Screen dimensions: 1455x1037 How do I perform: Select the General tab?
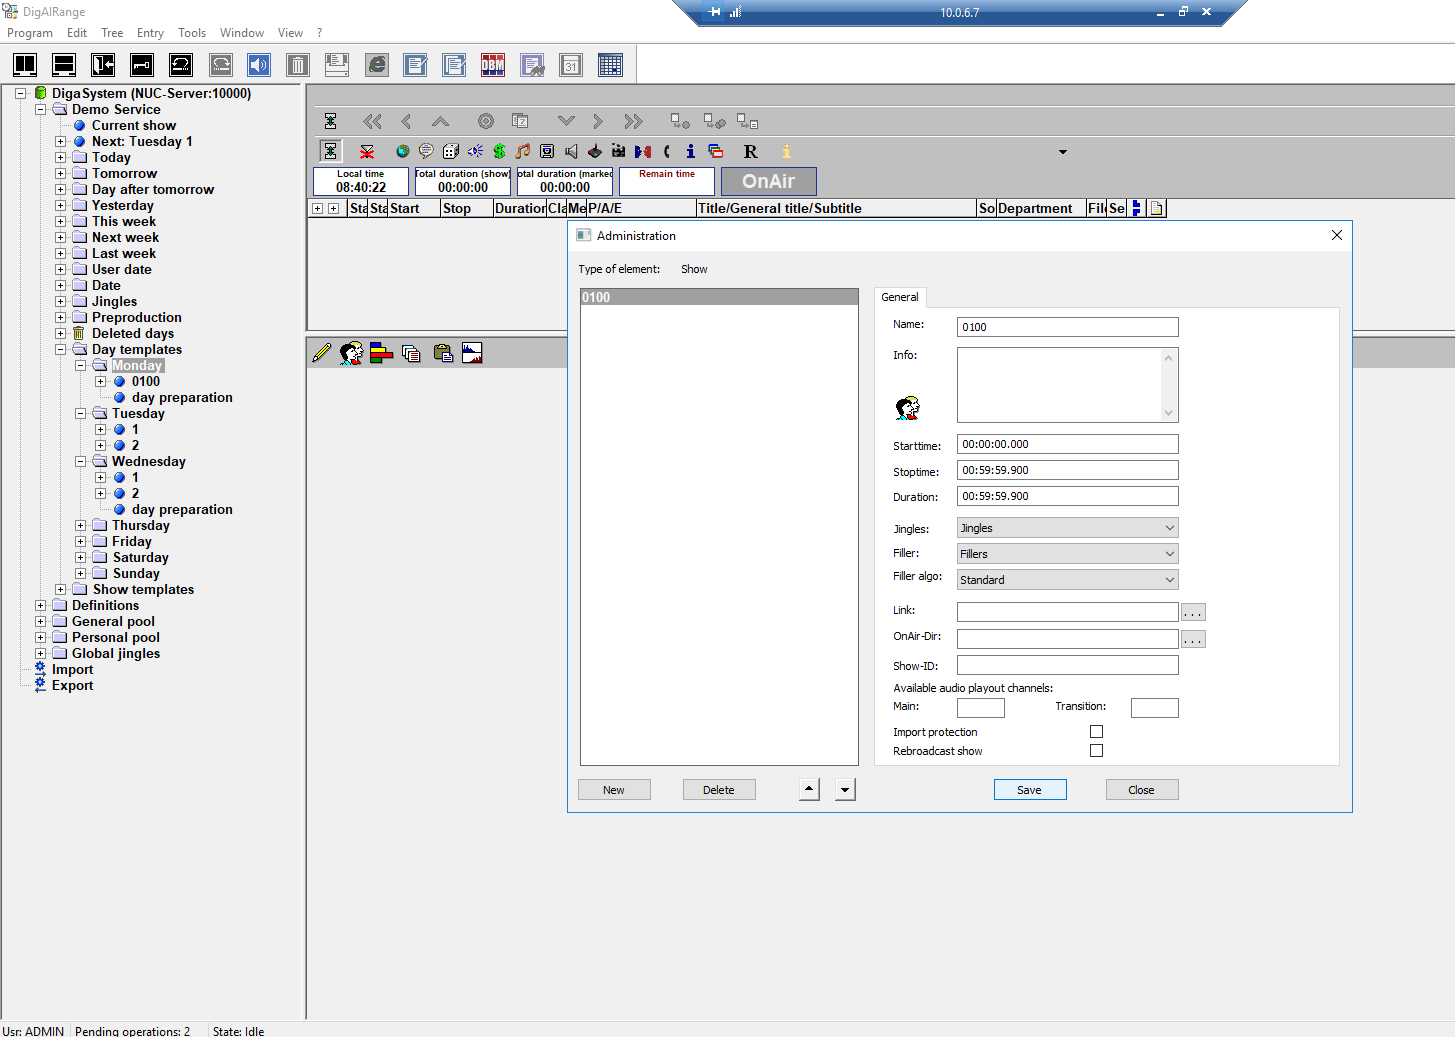(899, 297)
